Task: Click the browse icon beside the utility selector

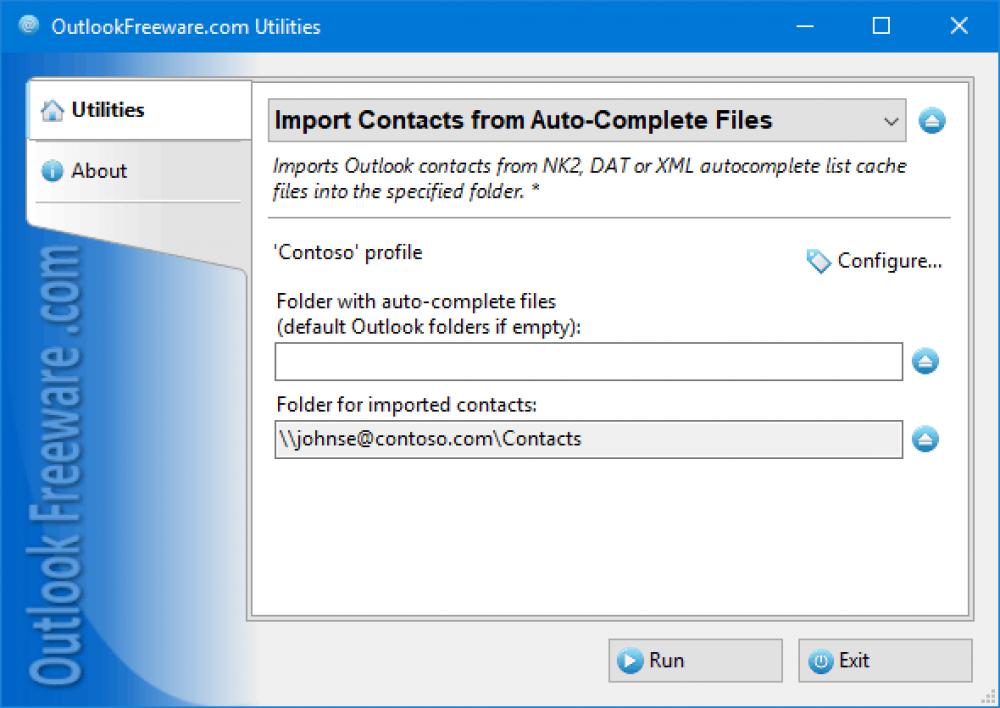Action: [931, 120]
